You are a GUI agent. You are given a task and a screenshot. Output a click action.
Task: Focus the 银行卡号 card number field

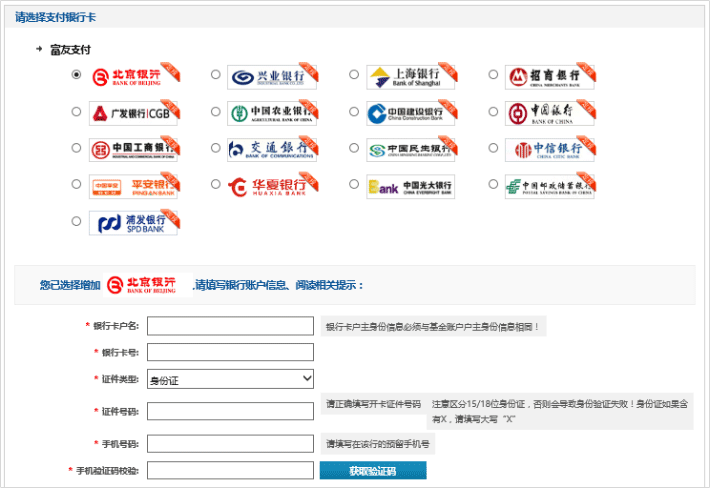point(230,352)
